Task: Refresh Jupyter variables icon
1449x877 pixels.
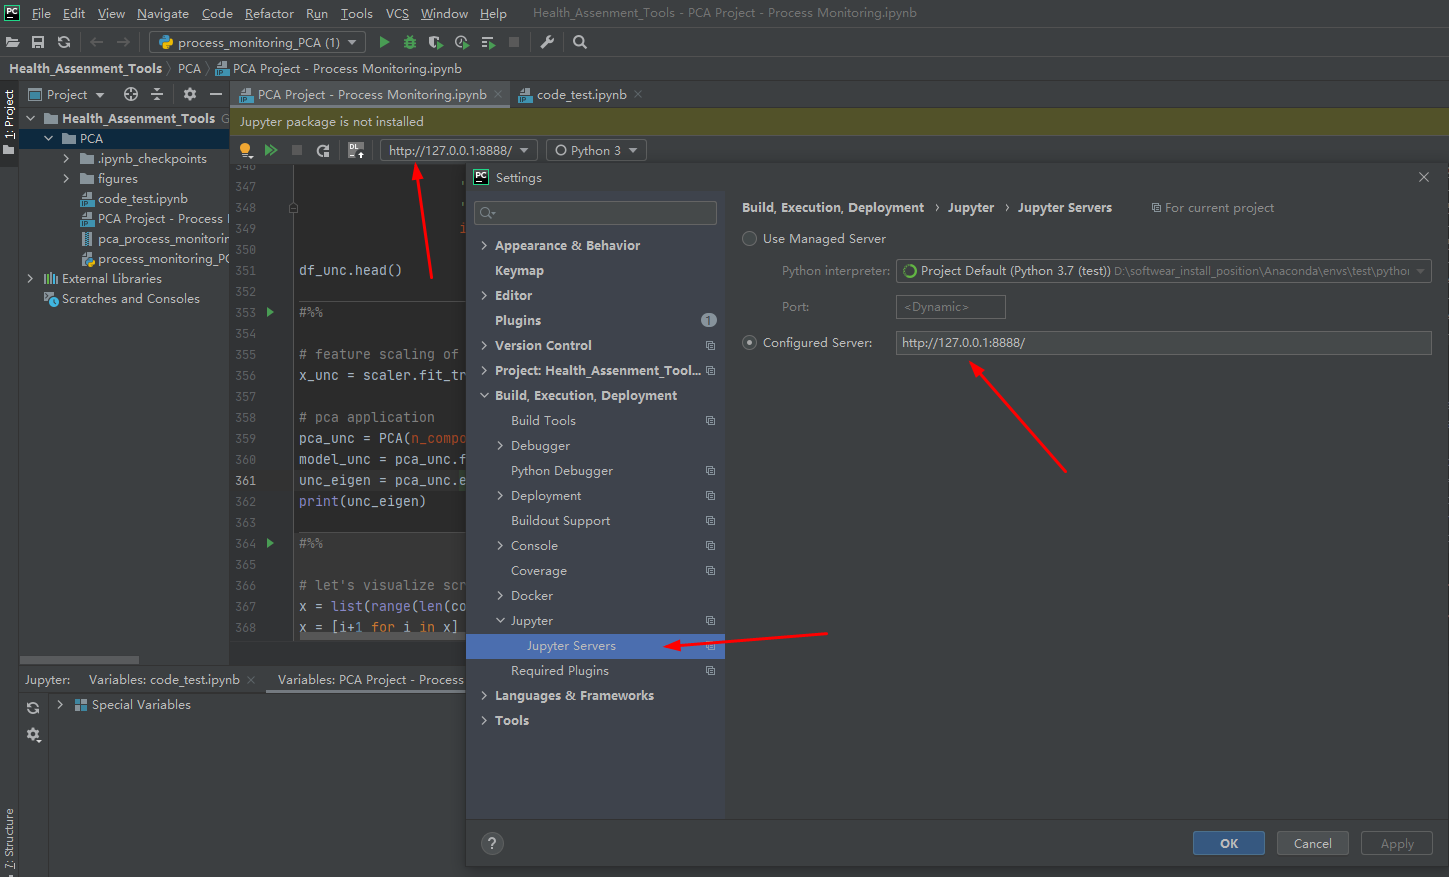Action: pos(33,708)
